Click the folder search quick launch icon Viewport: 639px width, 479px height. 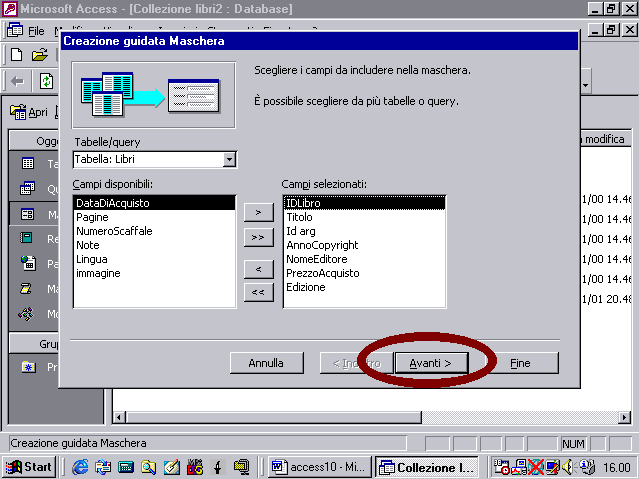tap(148, 467)
